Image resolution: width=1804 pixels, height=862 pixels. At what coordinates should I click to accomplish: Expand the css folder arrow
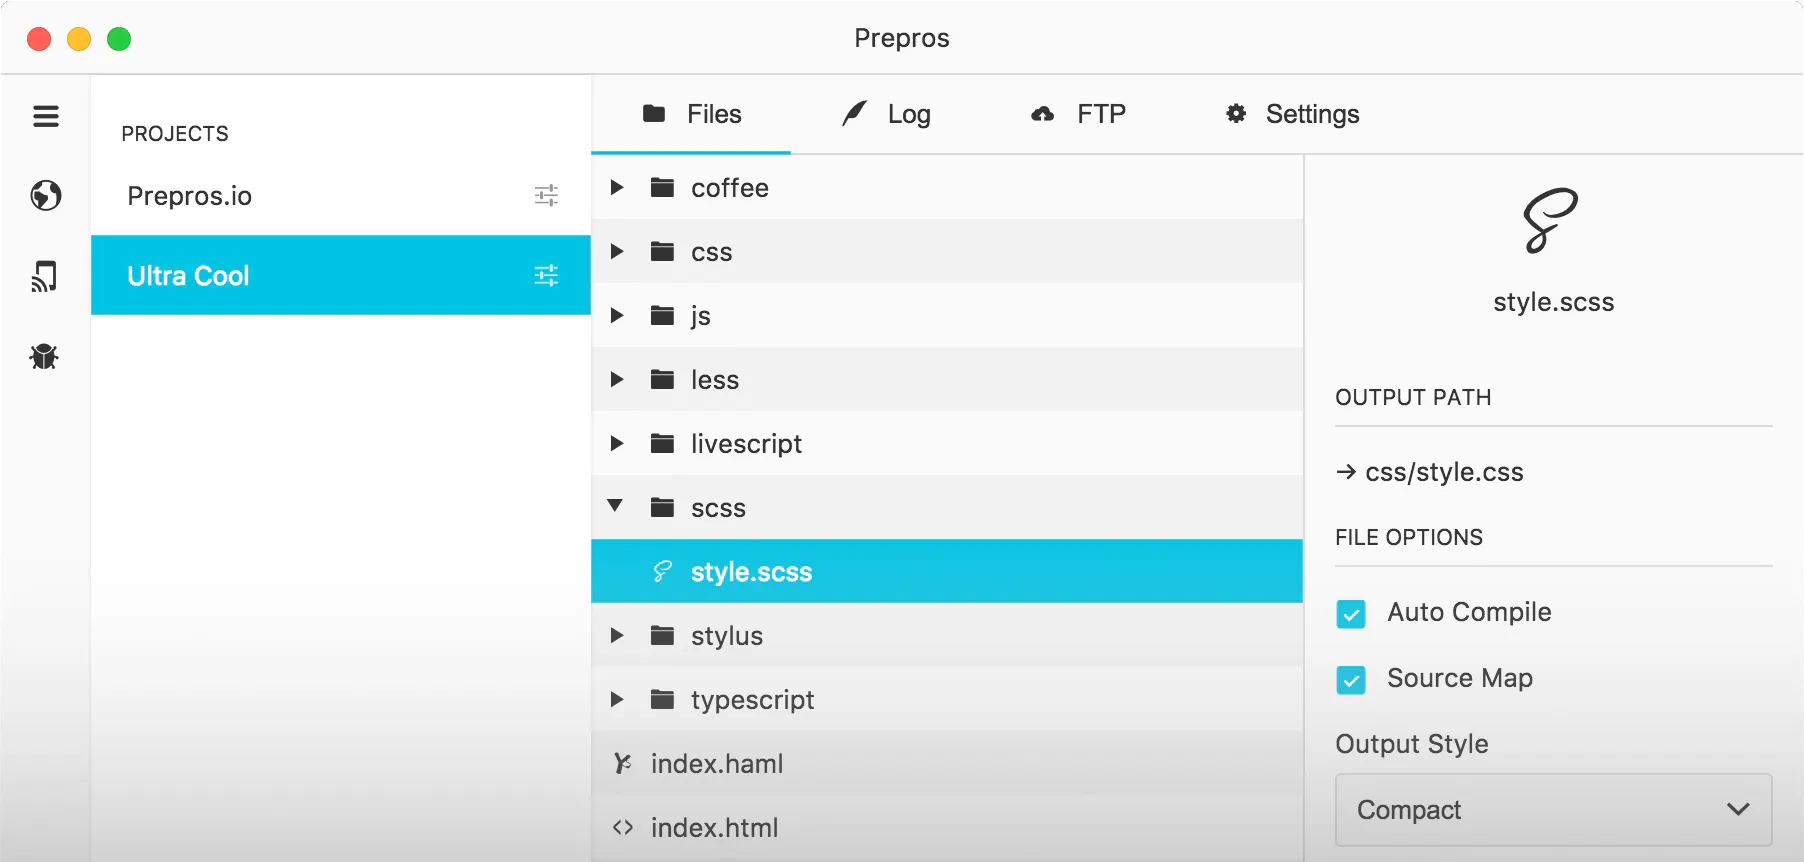point(617,251)
